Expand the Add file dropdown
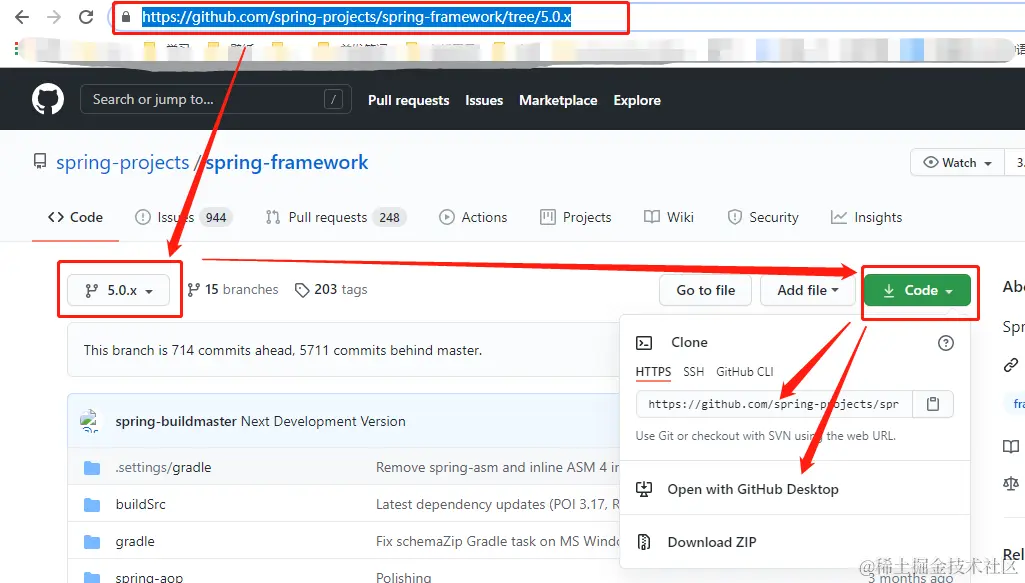Image resolution: width=1025 pixels, height=583 pixels. (x=807, y=290)
